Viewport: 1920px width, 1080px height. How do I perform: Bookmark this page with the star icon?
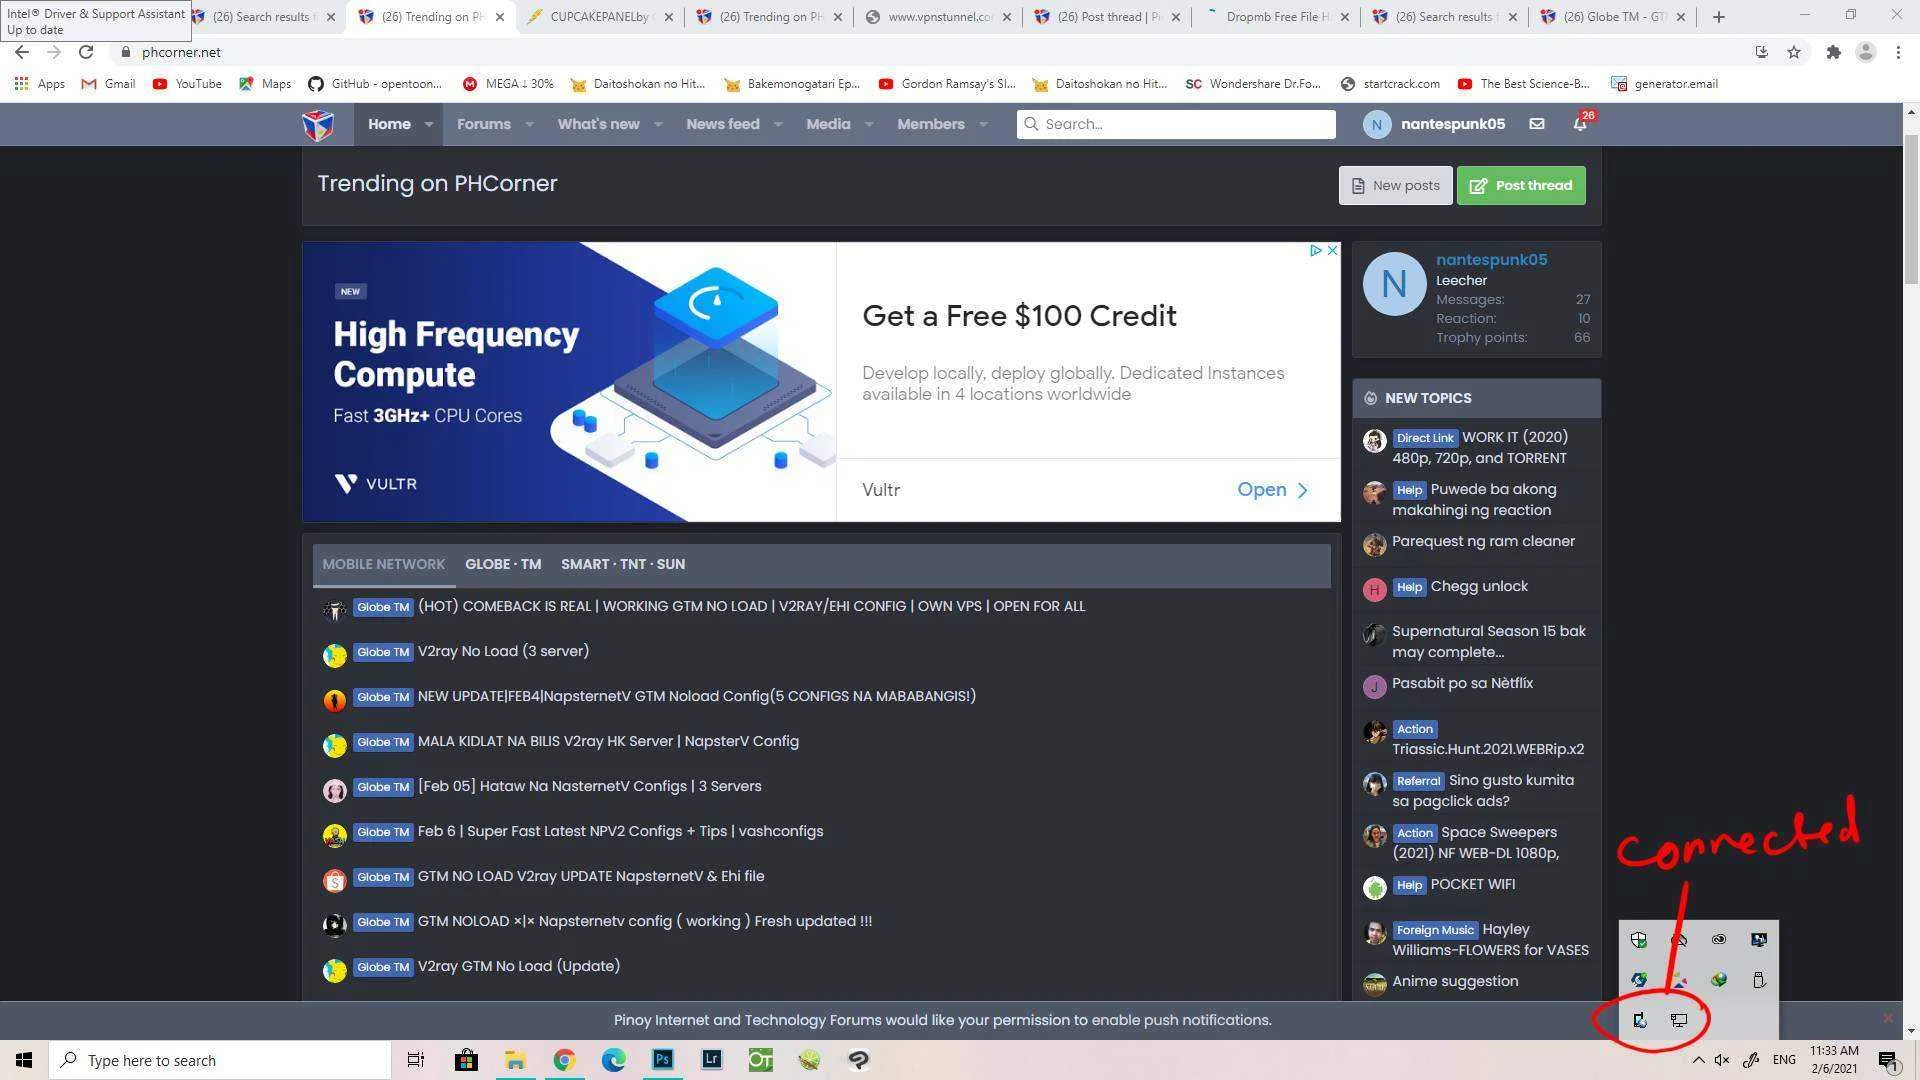pyautogui.click(x=1794, y=52)
